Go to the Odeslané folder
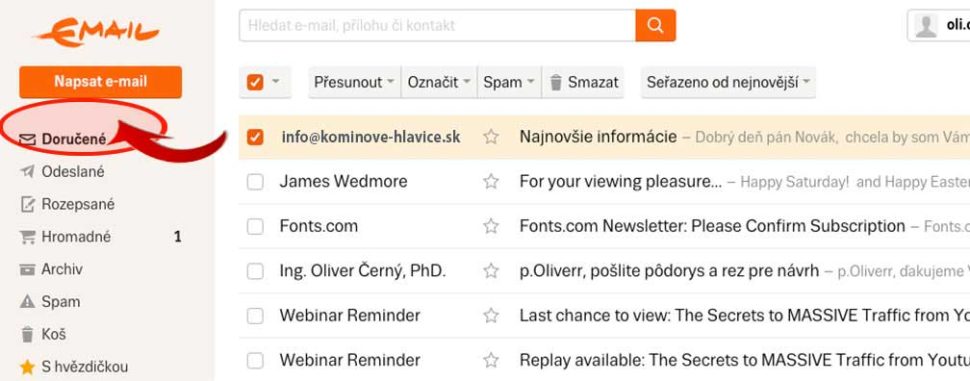 point(62,172)
